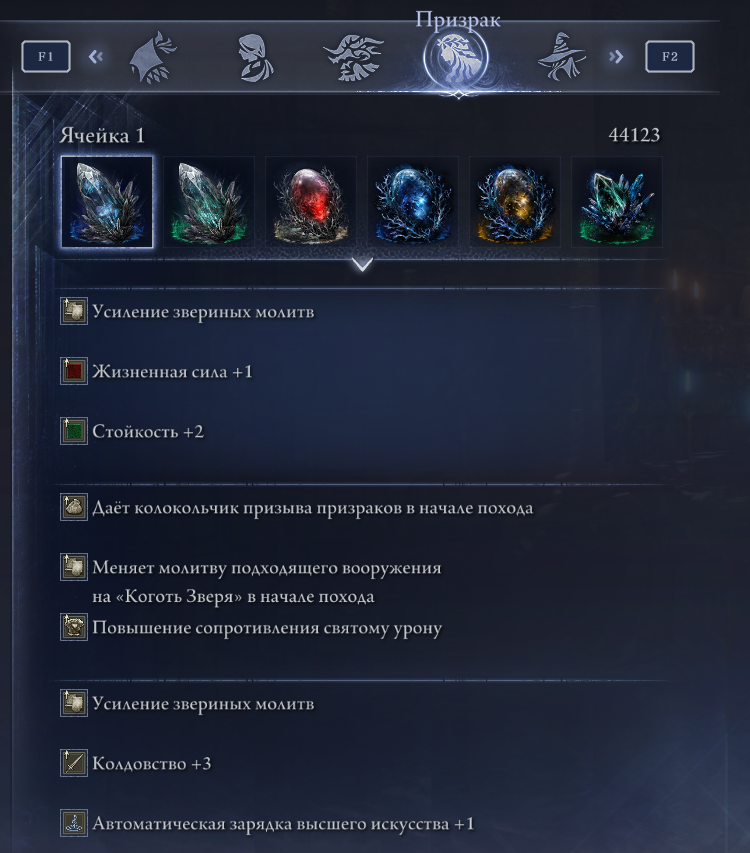Select the amber orb relic

(515, 202)
